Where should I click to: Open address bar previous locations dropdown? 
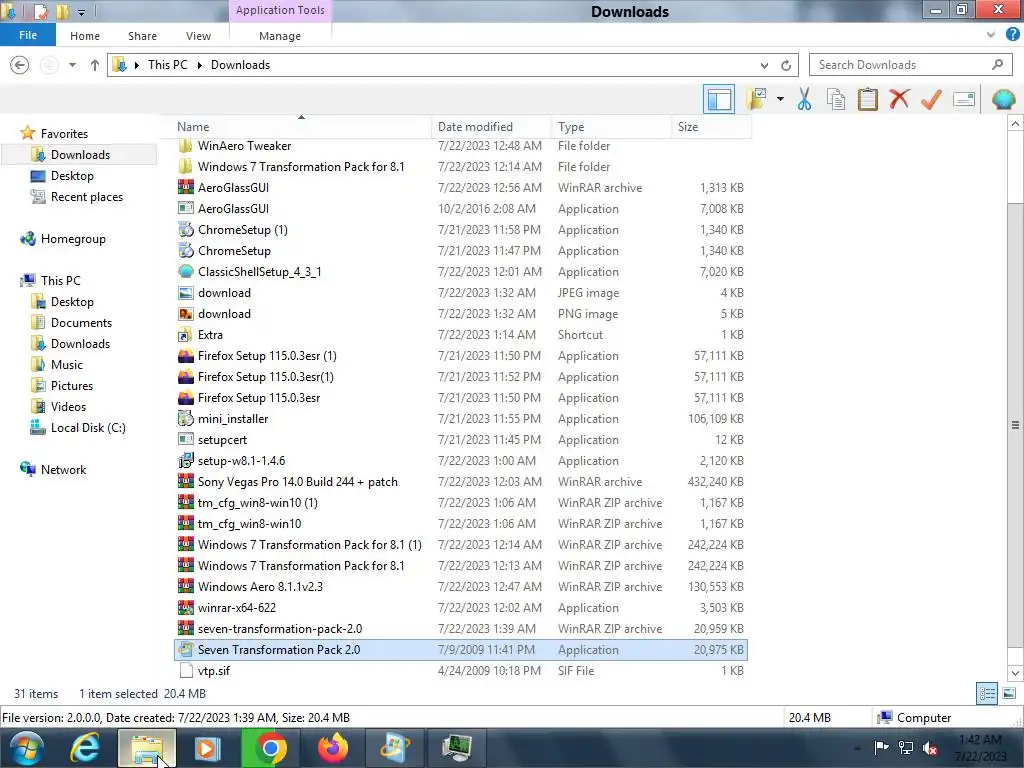(x=764, y=65)
